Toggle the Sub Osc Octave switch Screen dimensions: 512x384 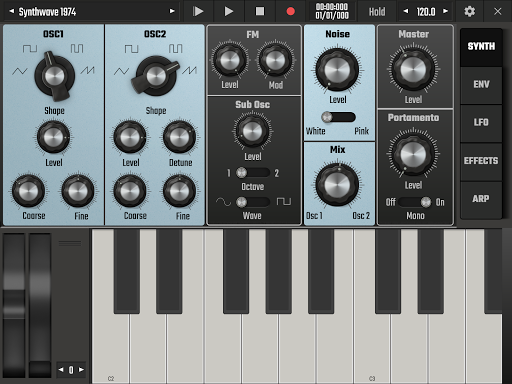coord(253,173)
